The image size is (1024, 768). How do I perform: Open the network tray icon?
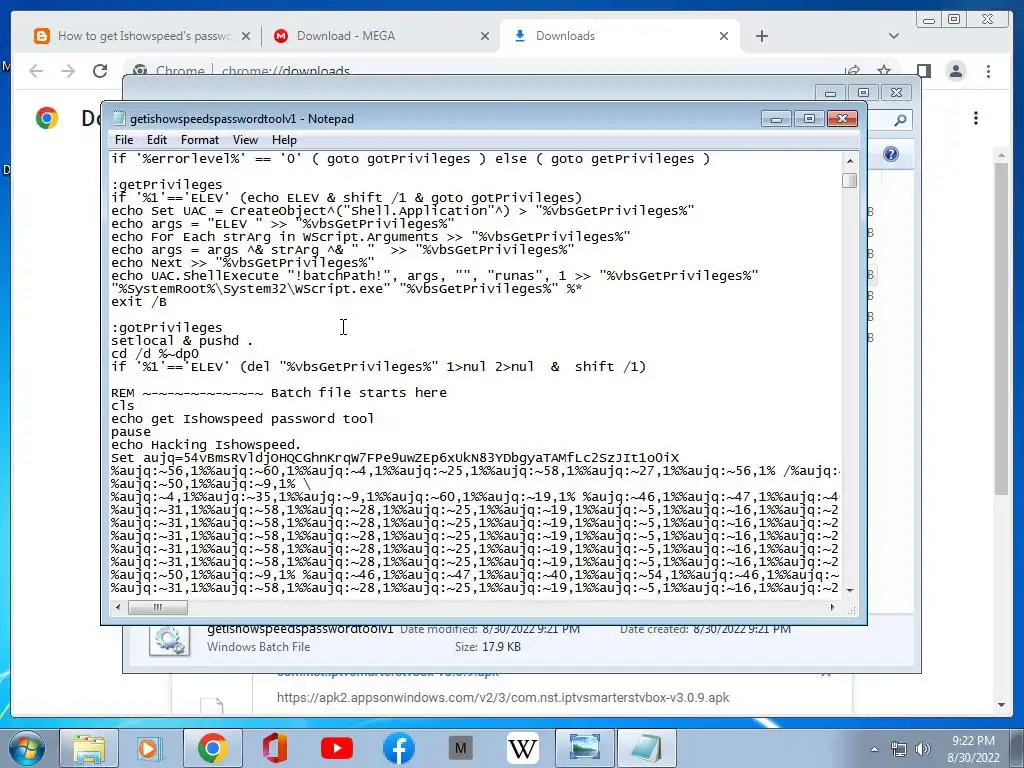click(x=899, y=749)
